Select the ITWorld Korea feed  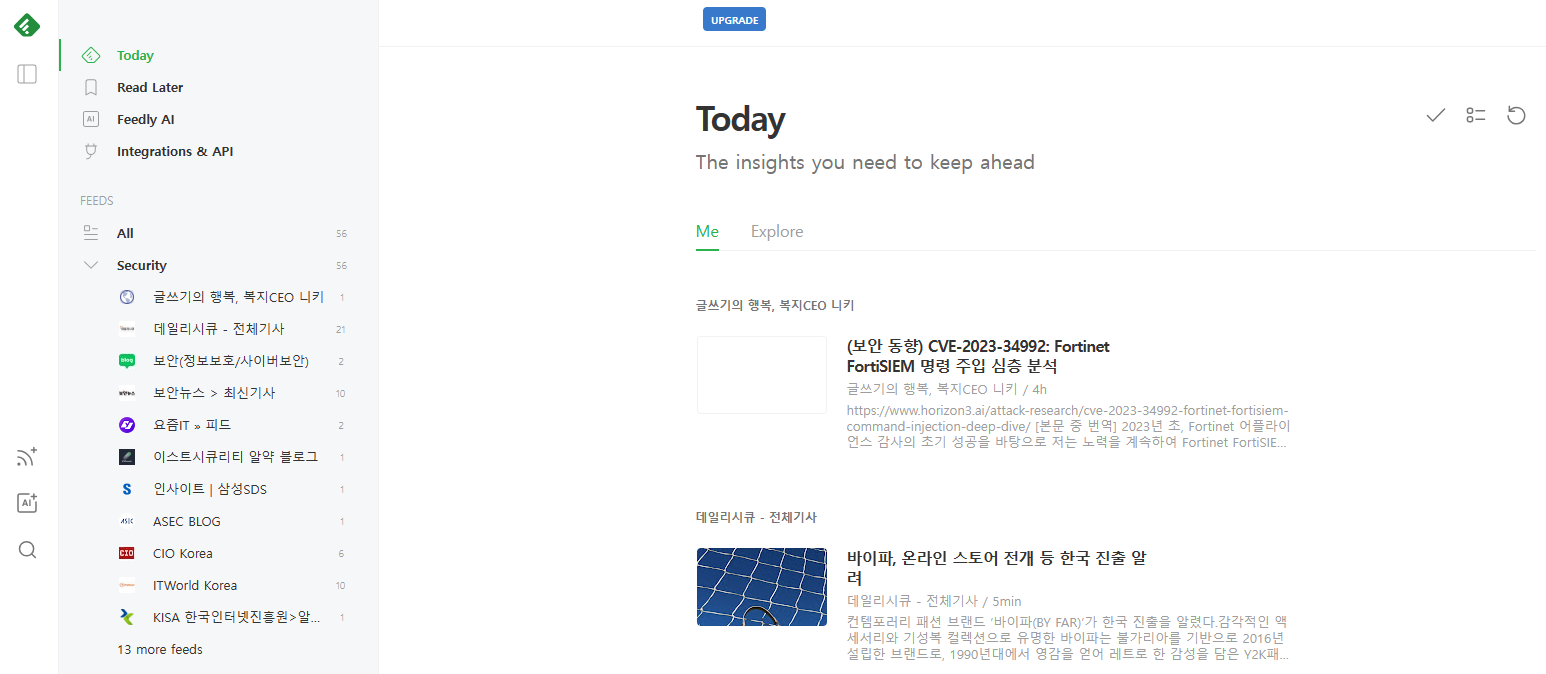tap(195, 585)
